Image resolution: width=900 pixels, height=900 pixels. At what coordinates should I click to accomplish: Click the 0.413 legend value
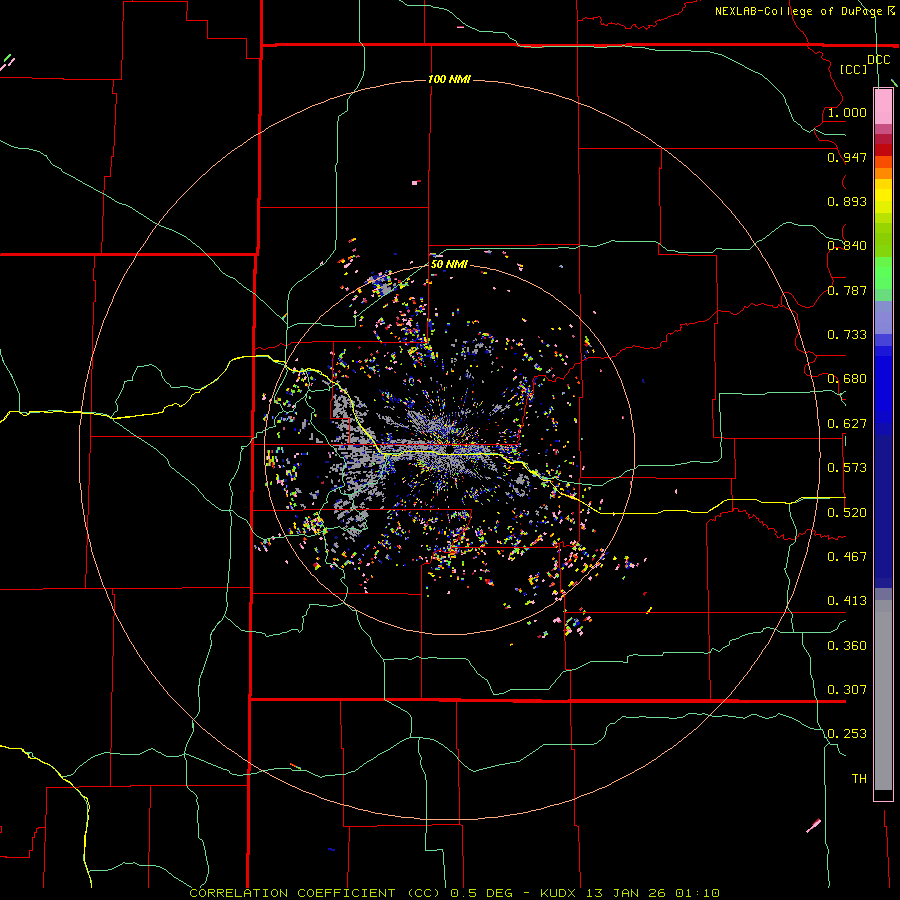click(847, 601)
